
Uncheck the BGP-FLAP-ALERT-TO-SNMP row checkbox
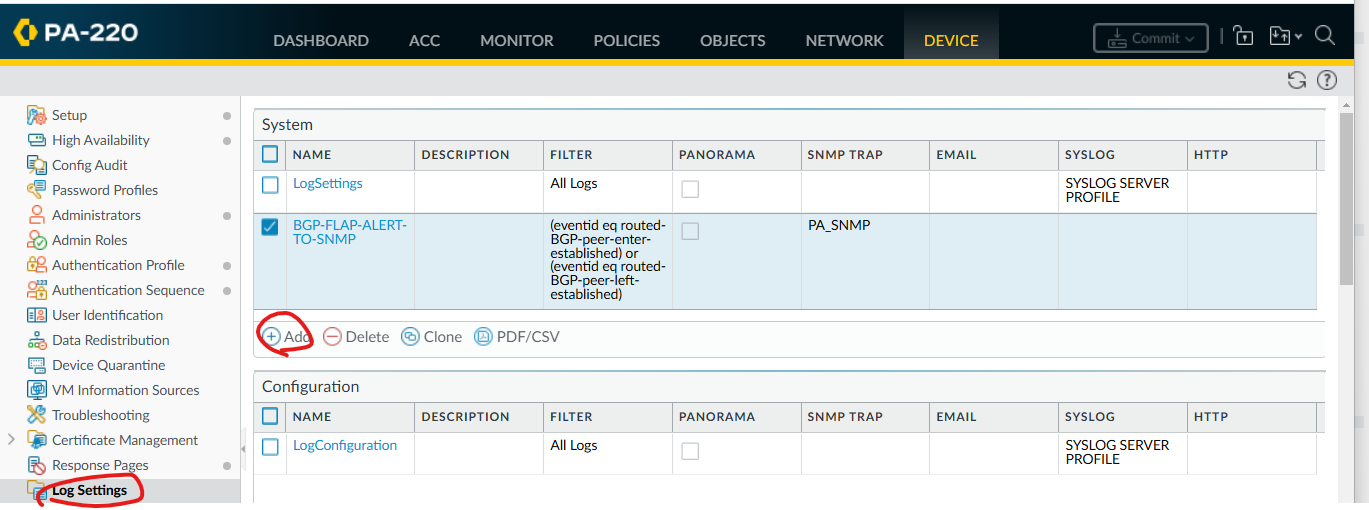click(x=270, y=227)
